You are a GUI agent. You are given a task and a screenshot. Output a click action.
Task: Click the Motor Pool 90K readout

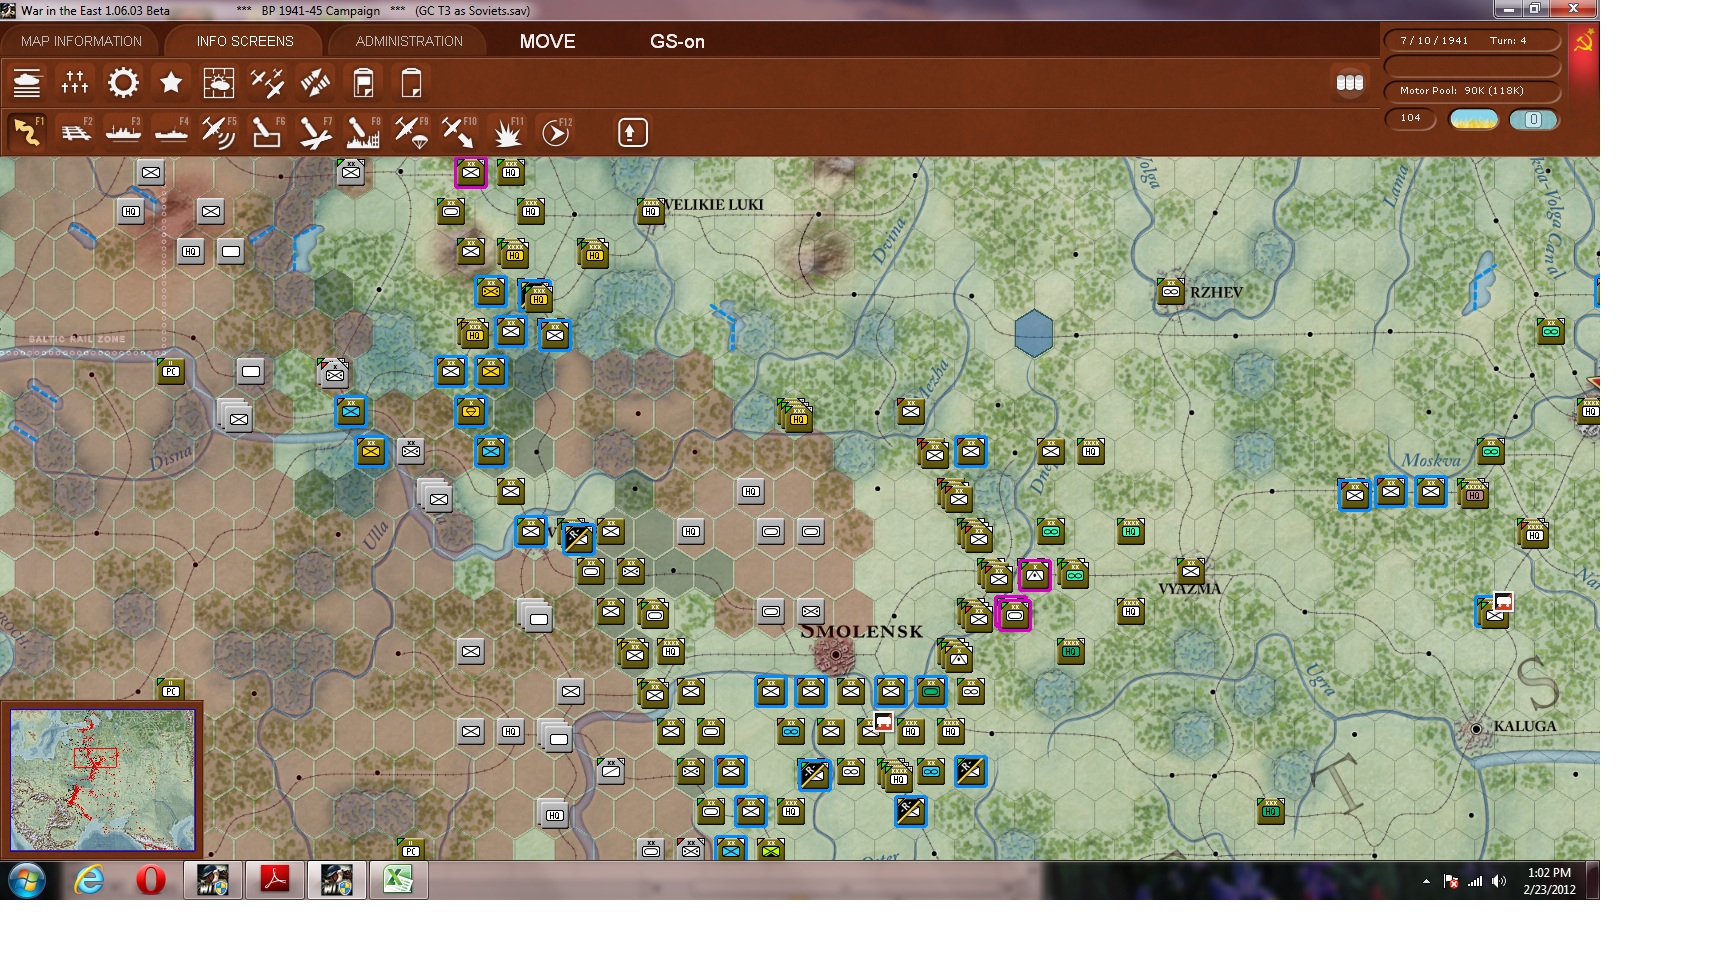[x=1472, y=91]
